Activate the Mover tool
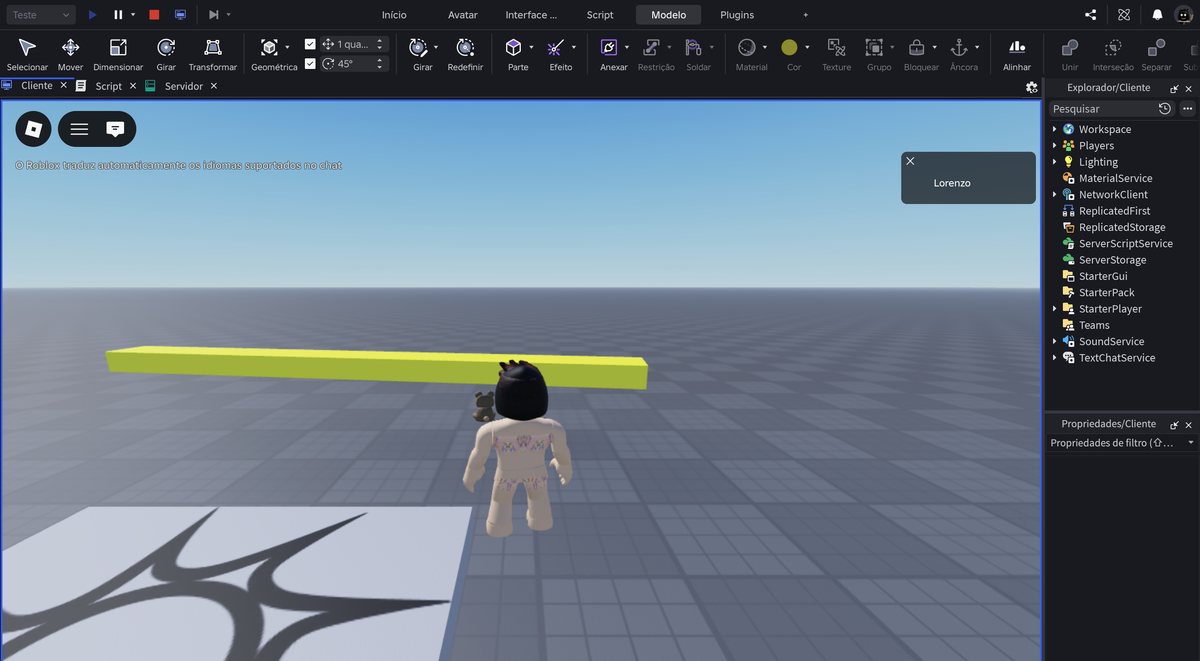1200x661 pixels. pos(70,54)
